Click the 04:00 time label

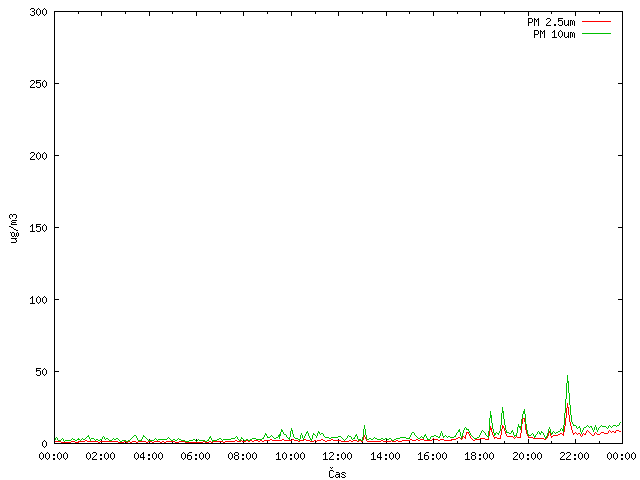148,456
